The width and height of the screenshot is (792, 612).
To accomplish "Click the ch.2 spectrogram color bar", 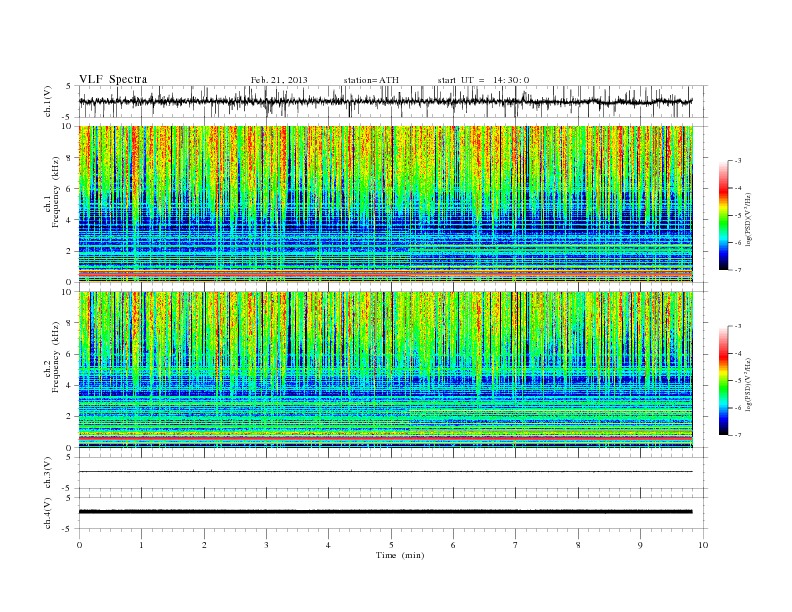I will pos(724,380).
